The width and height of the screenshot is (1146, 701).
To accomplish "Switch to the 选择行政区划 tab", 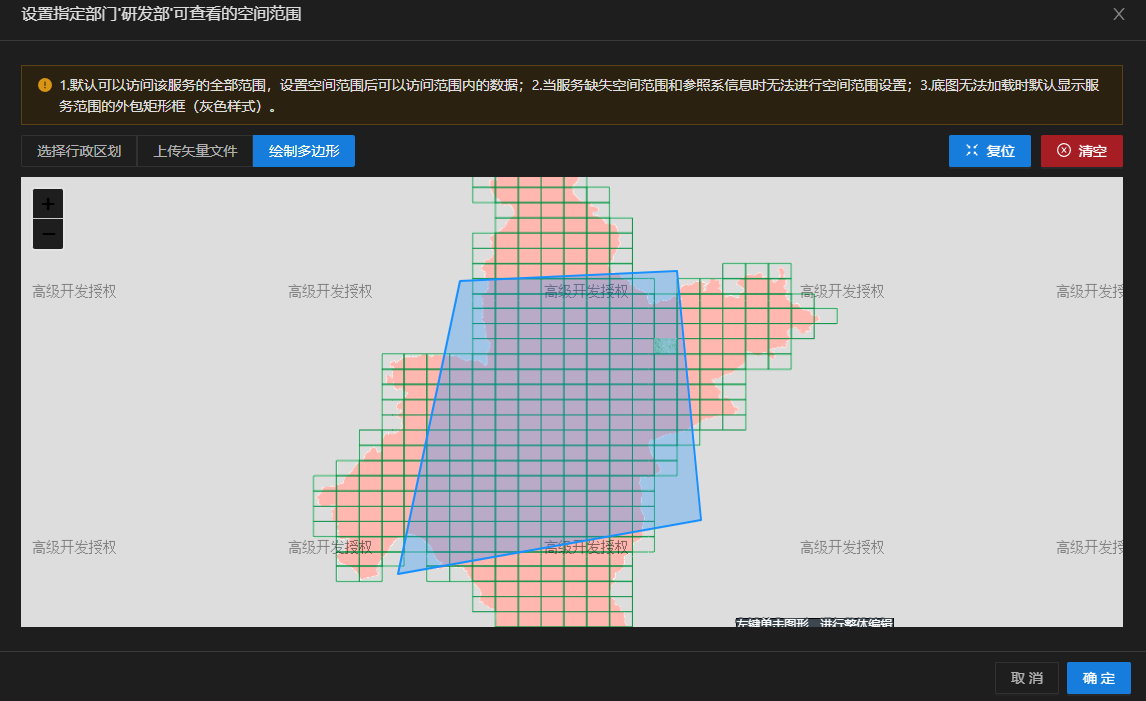I will point(79,151).
